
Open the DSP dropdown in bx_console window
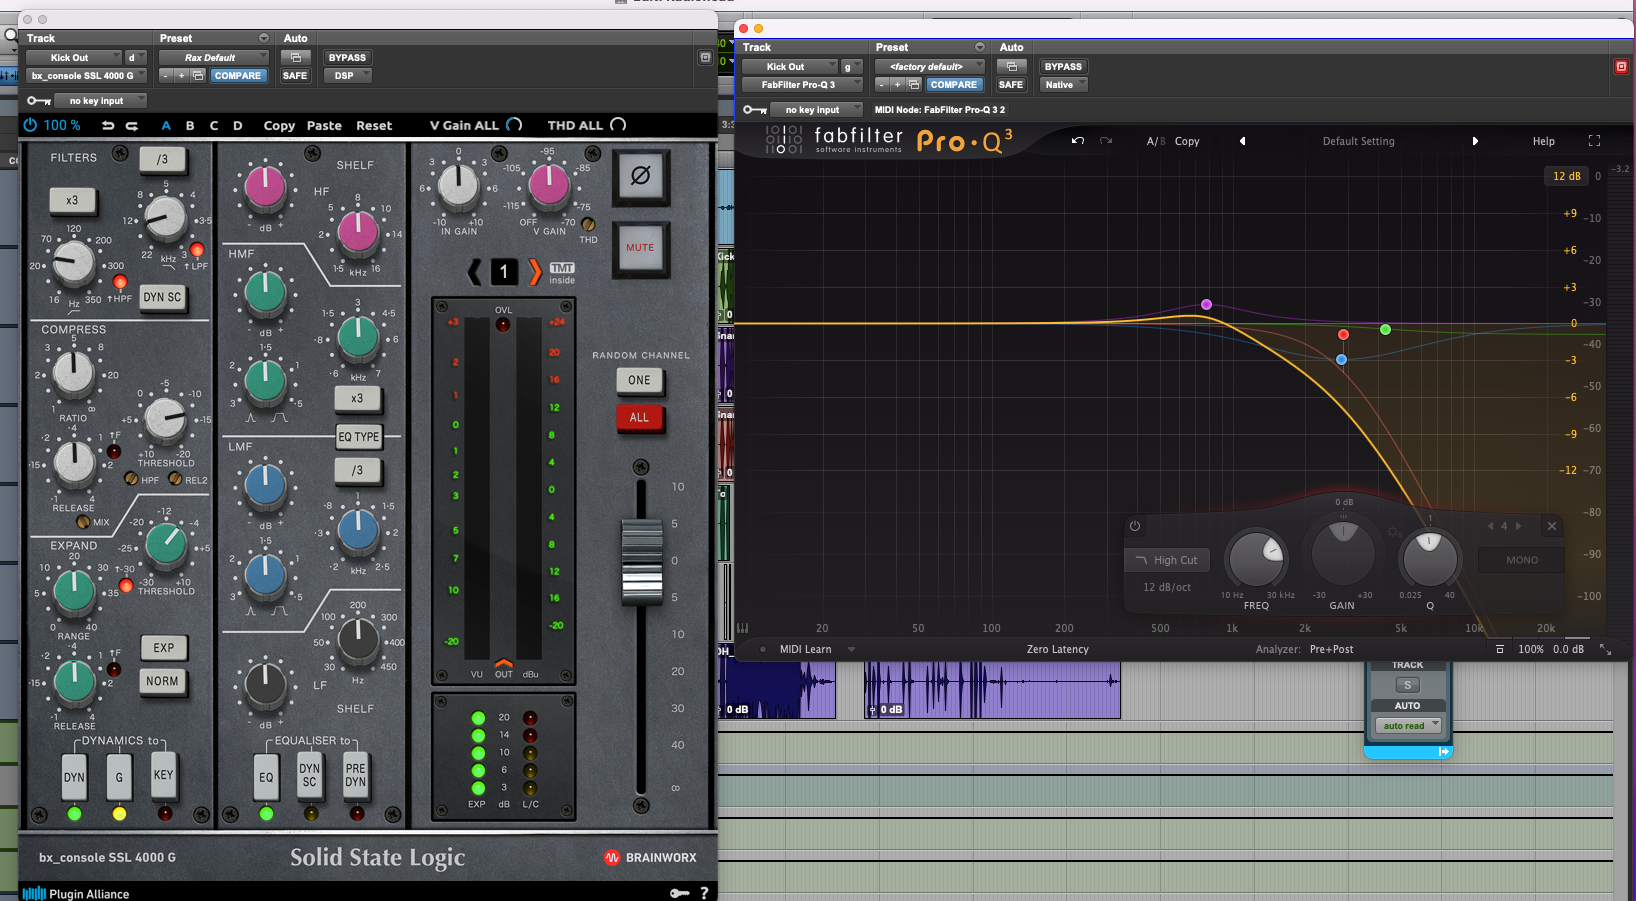click(x=348, y=75)
